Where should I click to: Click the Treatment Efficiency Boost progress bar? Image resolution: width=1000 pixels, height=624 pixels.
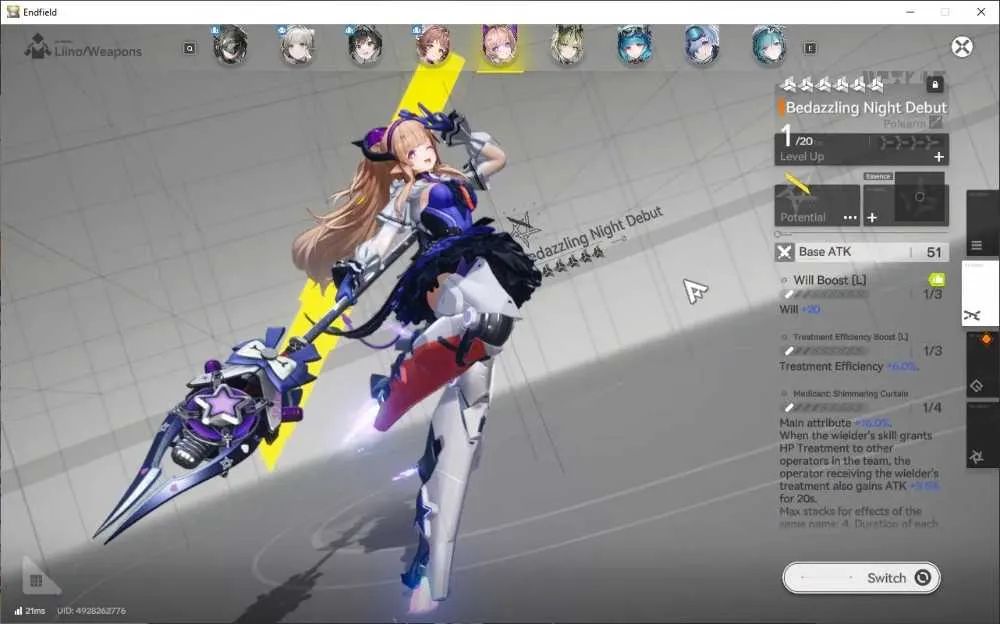point(826,351)
